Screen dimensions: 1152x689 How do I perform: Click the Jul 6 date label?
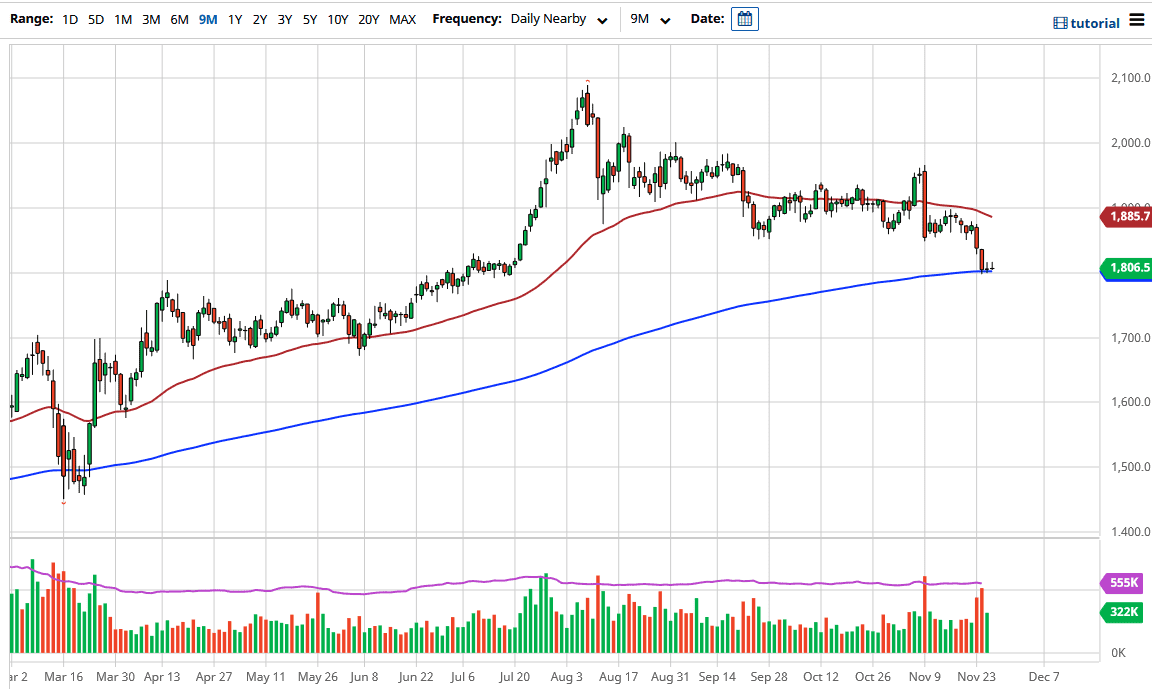tap(462, 677)
